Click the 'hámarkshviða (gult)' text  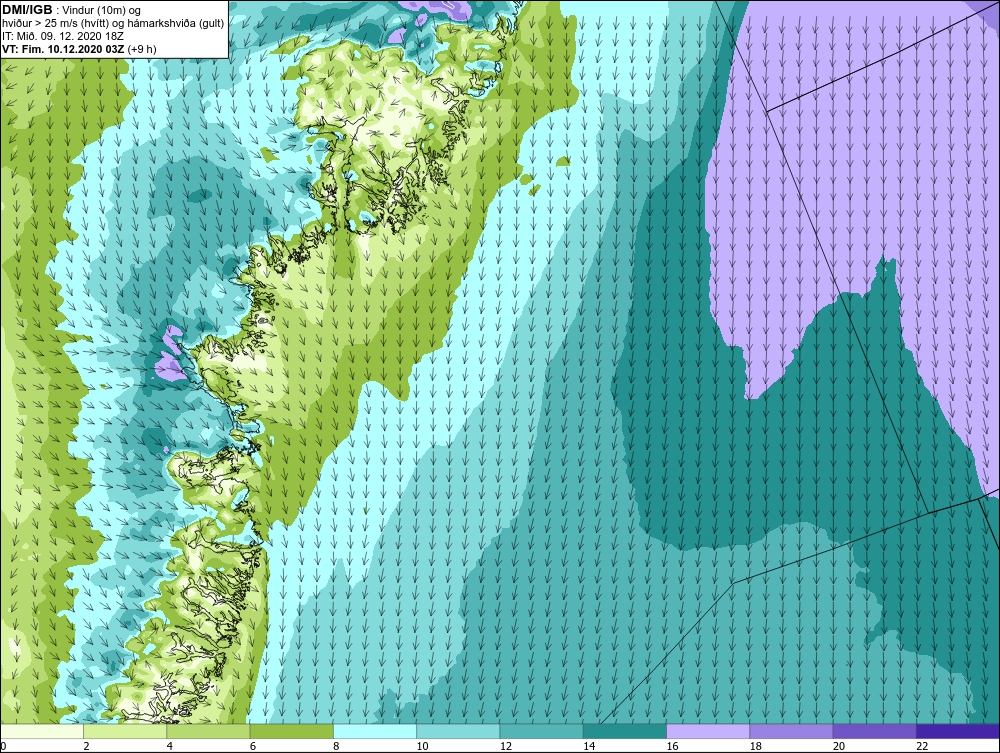[178, 24]
